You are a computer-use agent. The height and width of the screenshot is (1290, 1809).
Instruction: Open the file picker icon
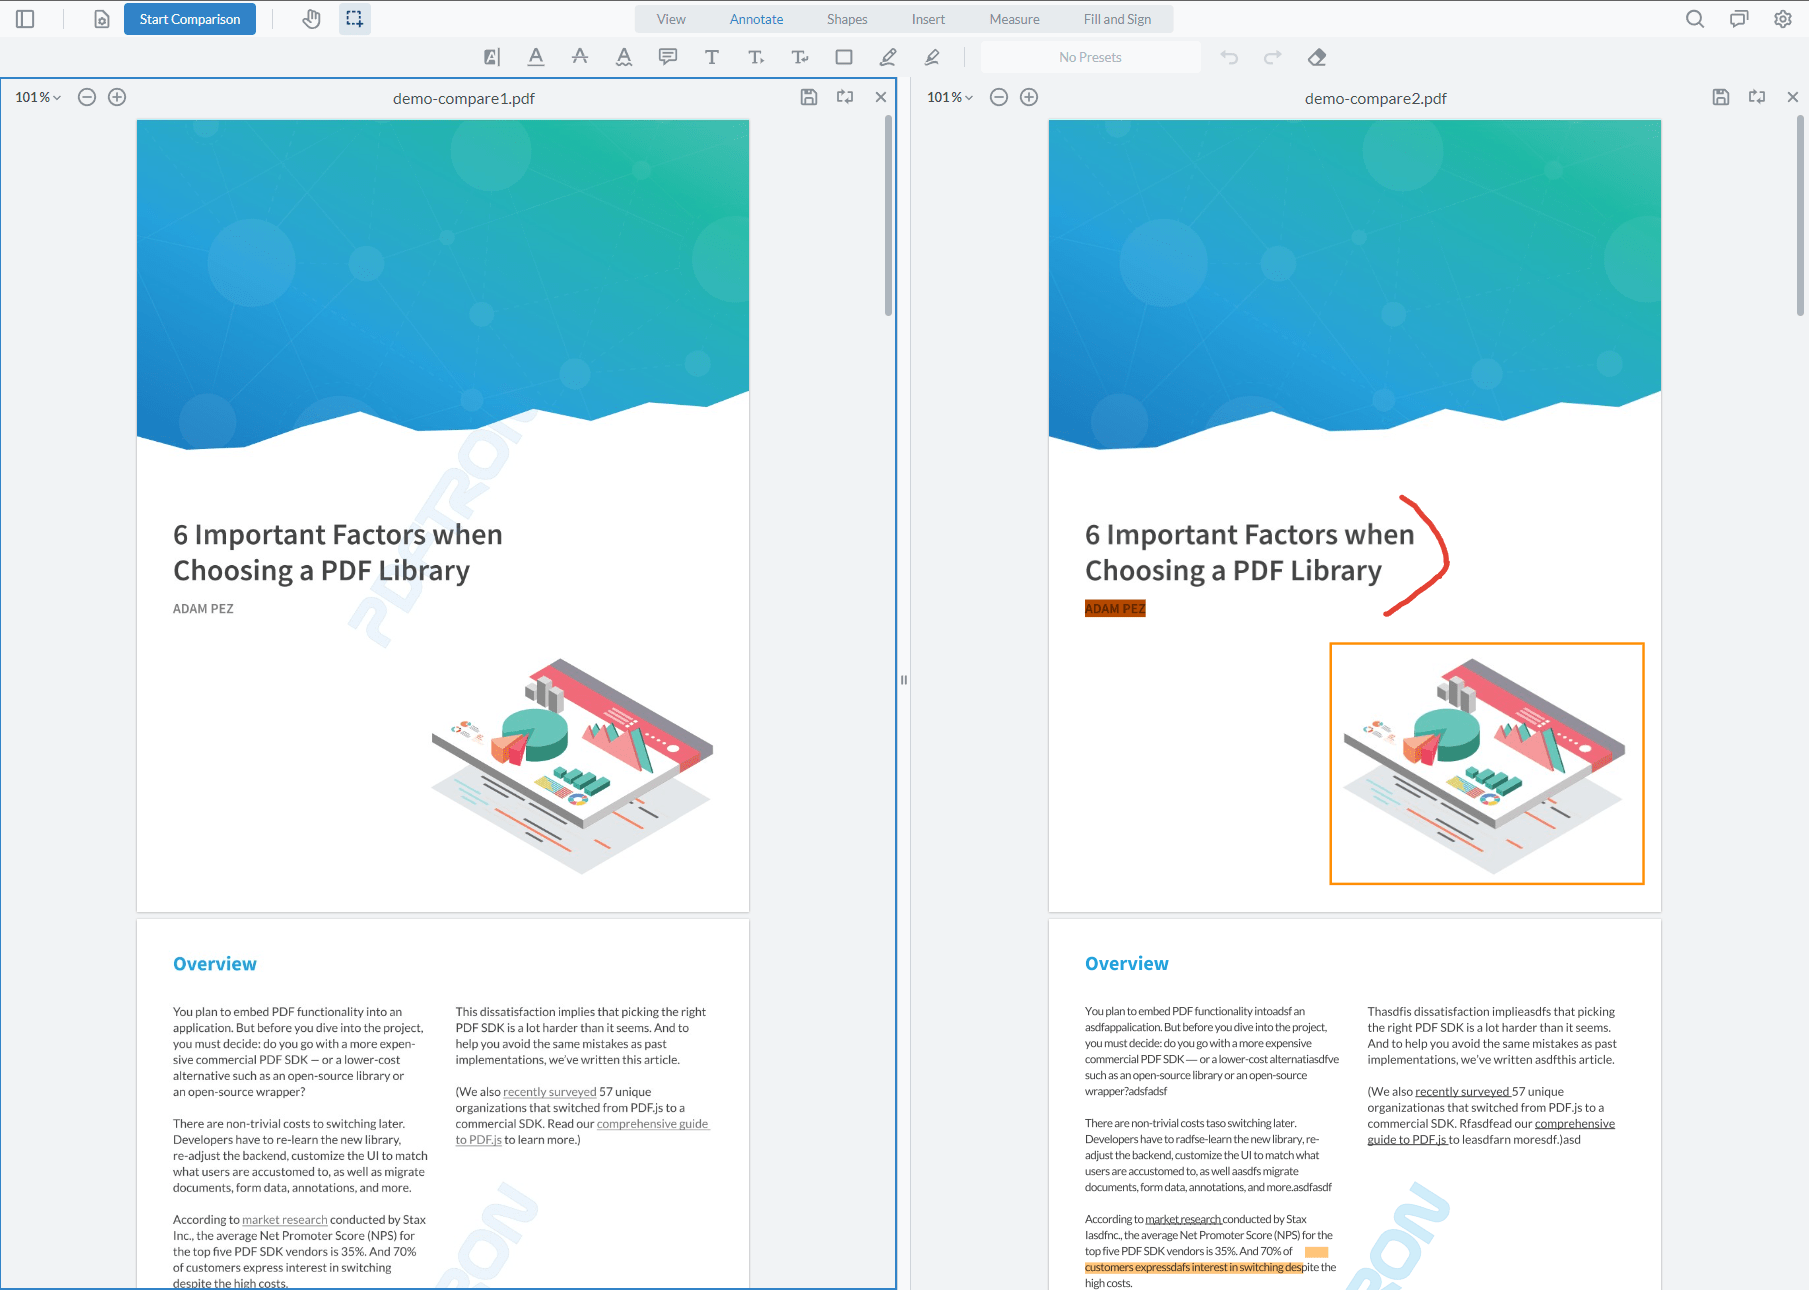(101, 19)
